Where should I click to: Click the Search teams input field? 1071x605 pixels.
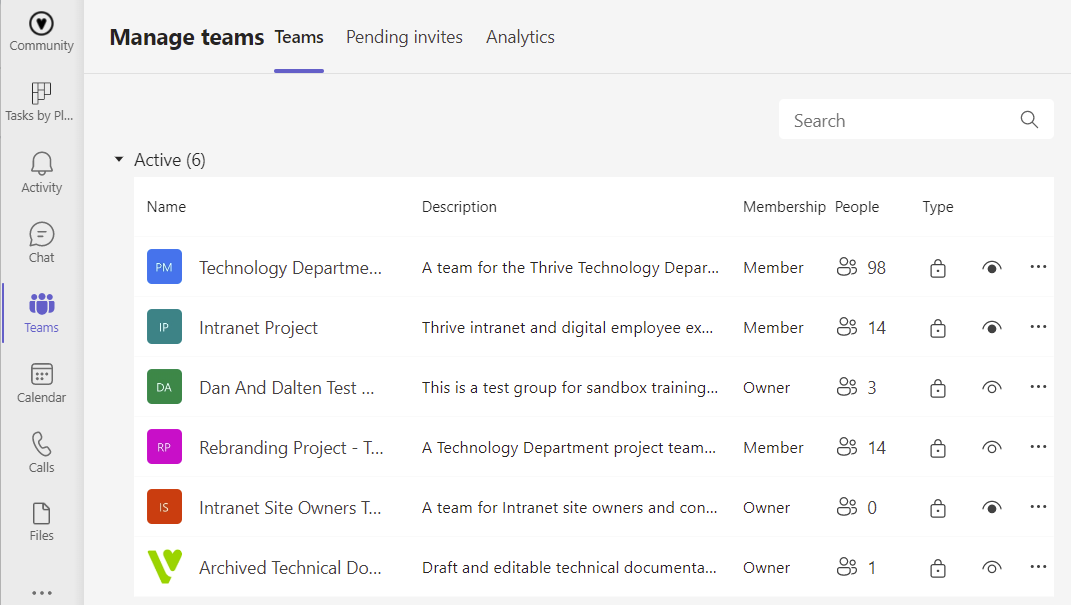click(900, 120)
